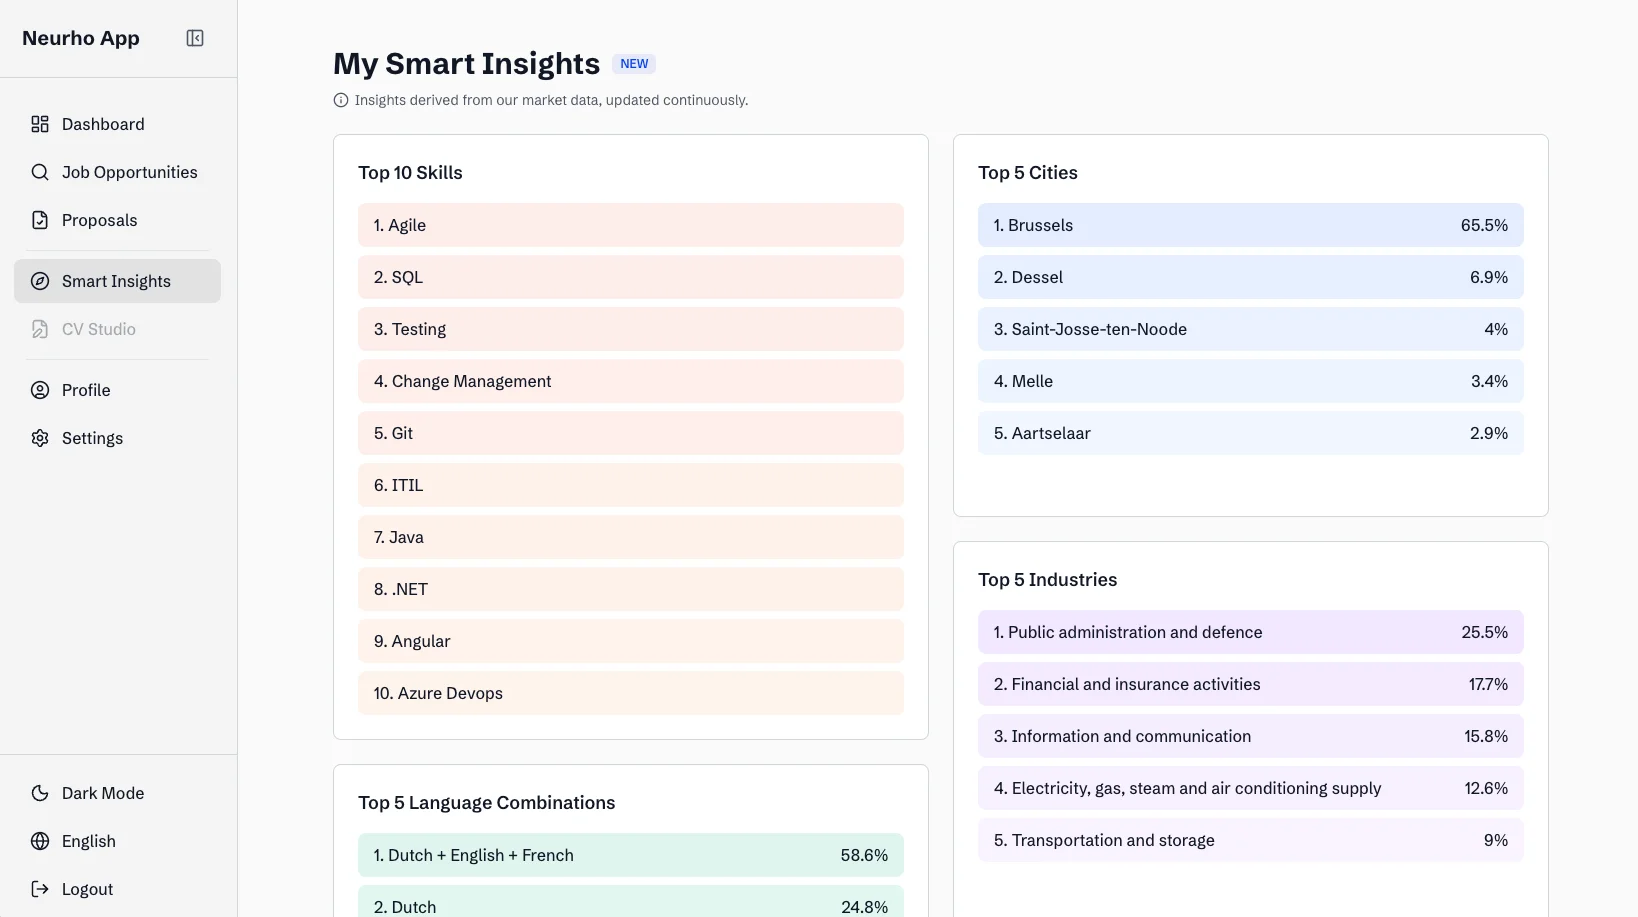Image resolution: width=1638 pixels, height=917 pixels.
Task: Click the Saint-Josse-ten-Noode city row
Action: (x=1251, y=329)
